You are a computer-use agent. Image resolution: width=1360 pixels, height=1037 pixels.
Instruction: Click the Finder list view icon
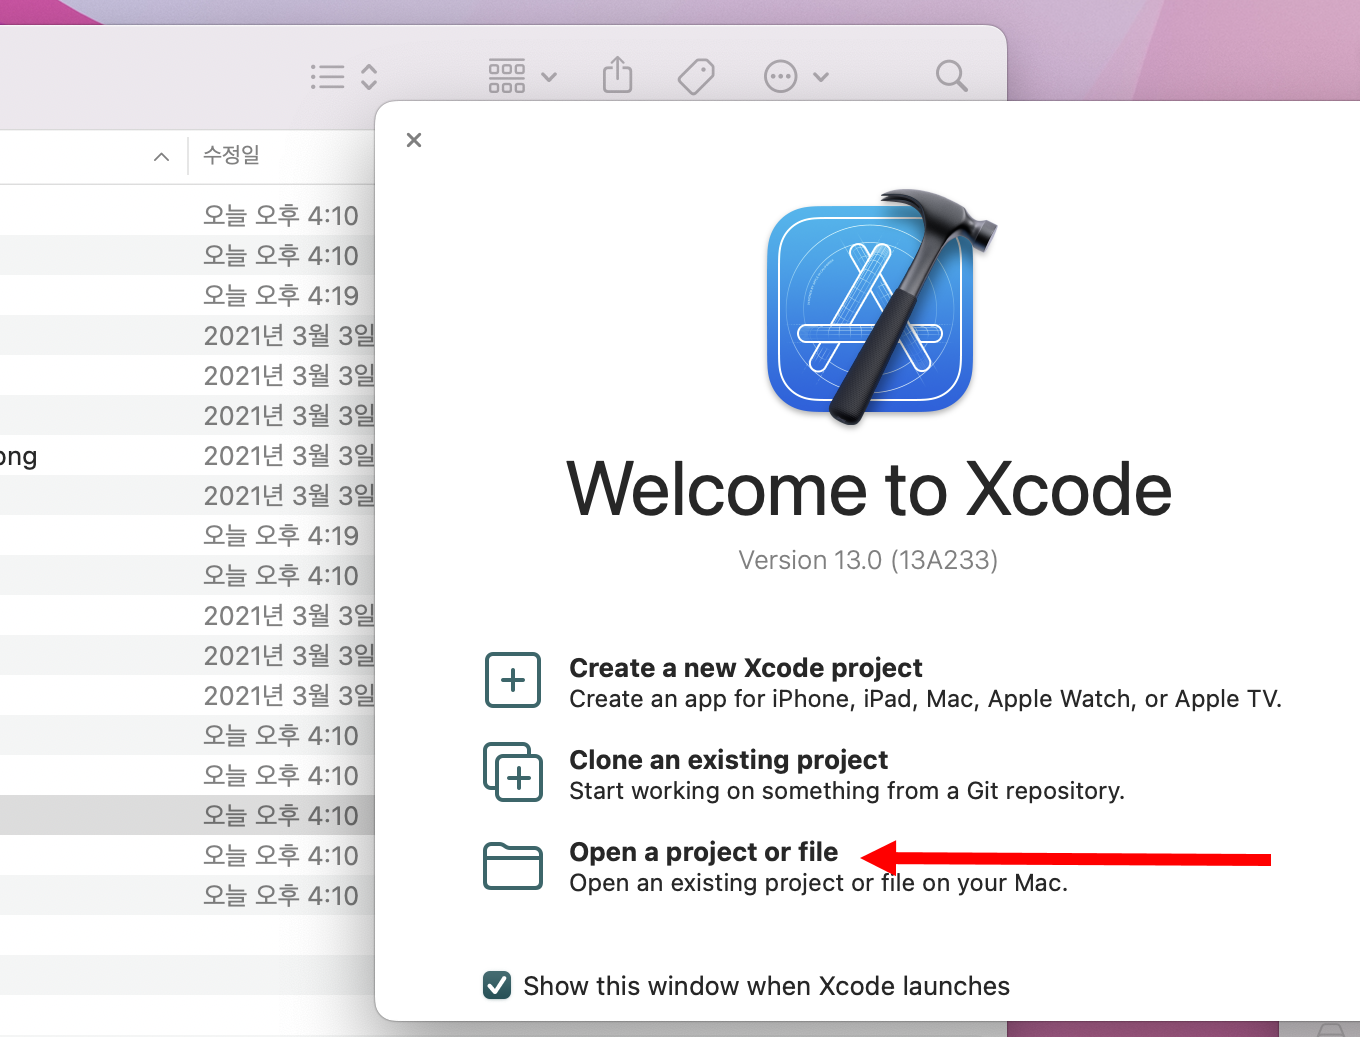point(327,77)
